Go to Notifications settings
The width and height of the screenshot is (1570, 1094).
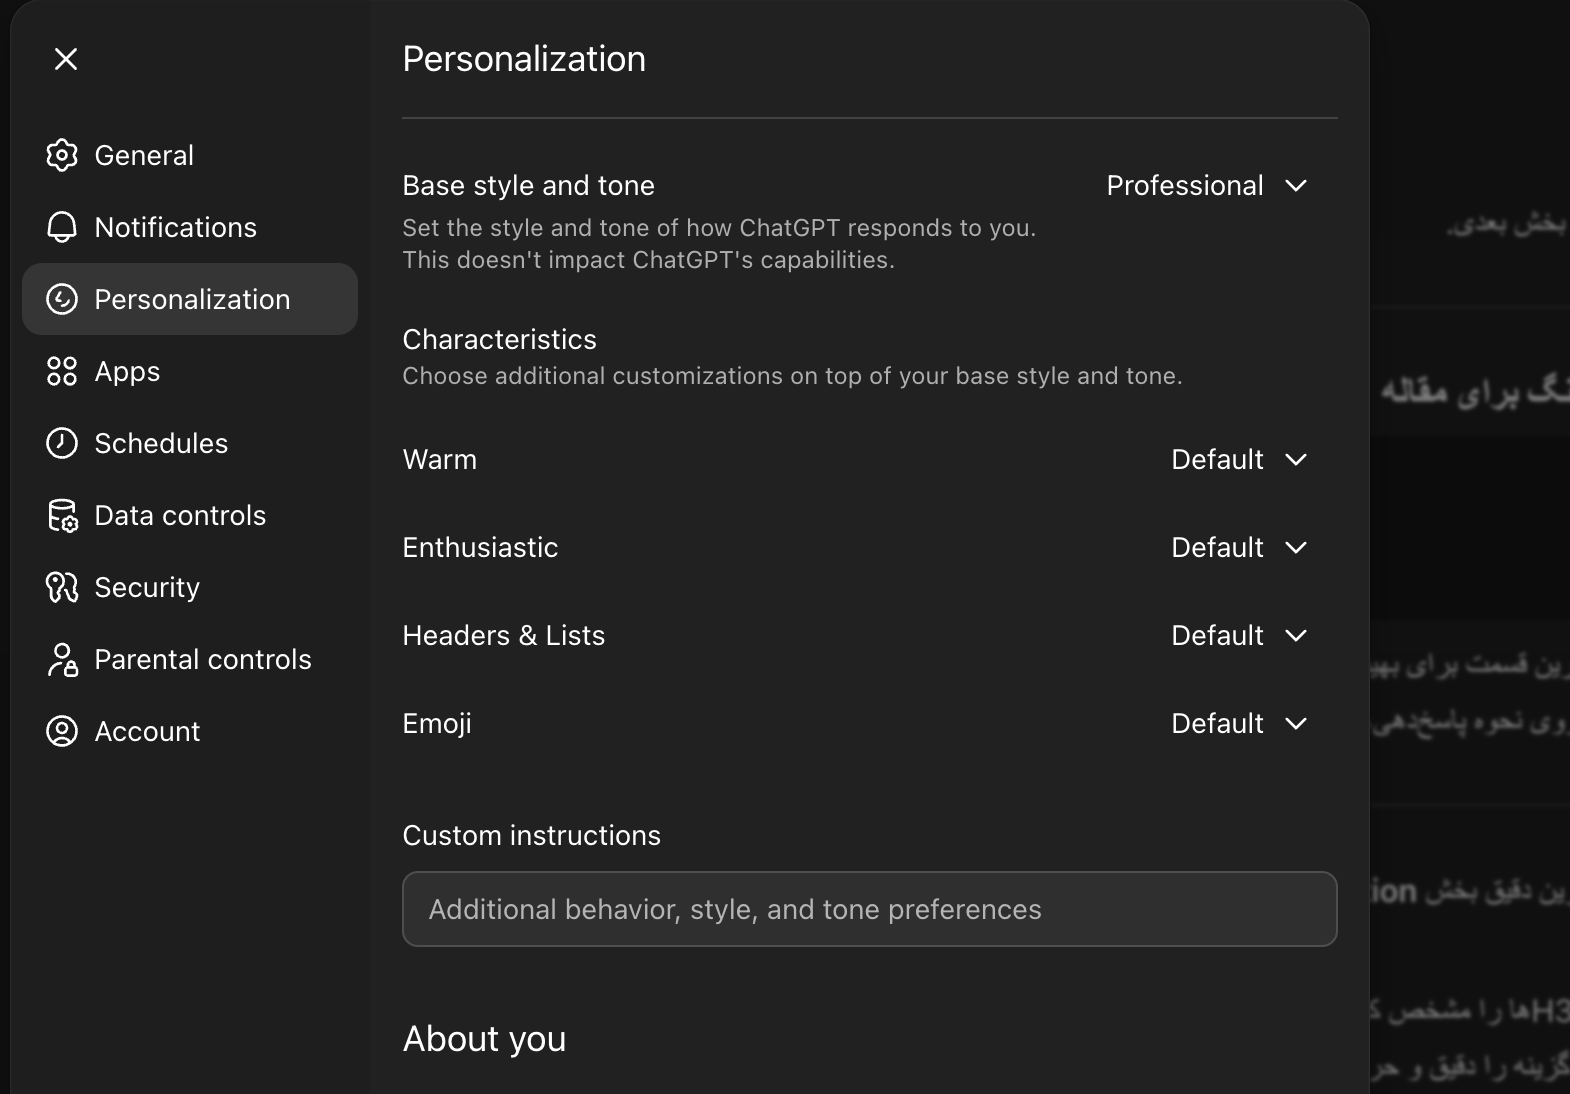[190, 227]
